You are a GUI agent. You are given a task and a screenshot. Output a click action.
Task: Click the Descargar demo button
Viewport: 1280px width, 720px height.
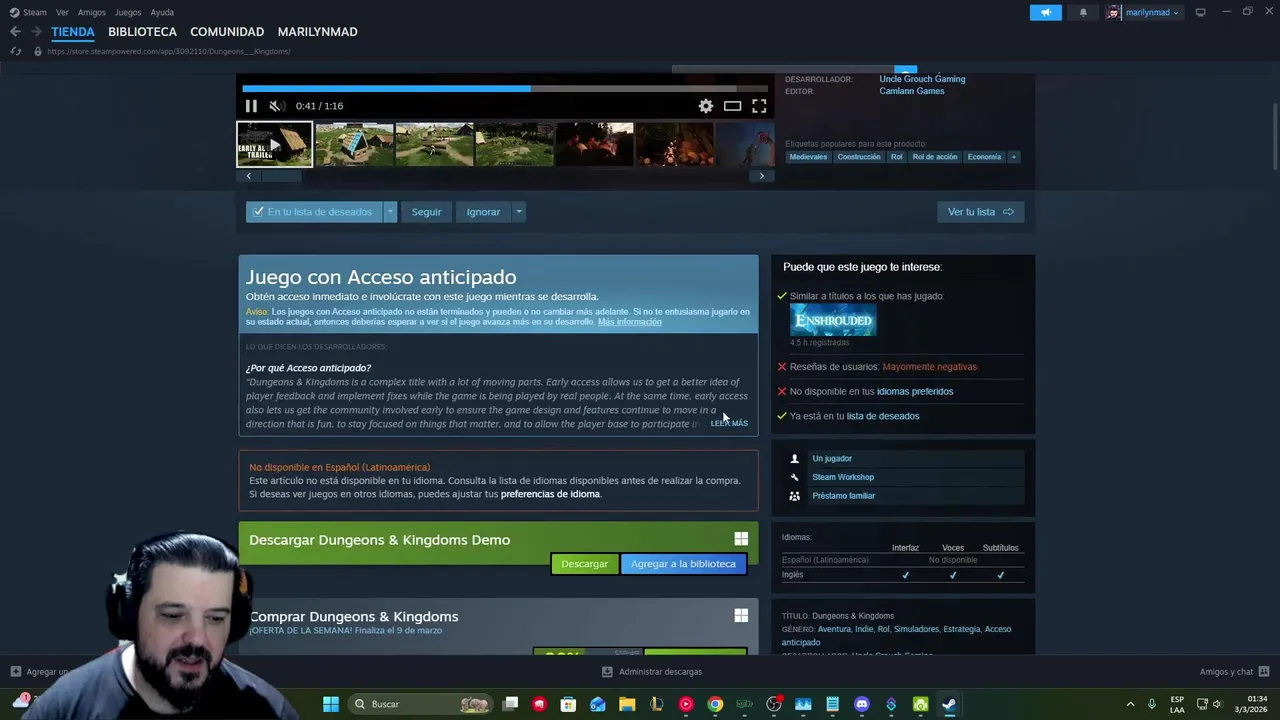pos(584,564)
